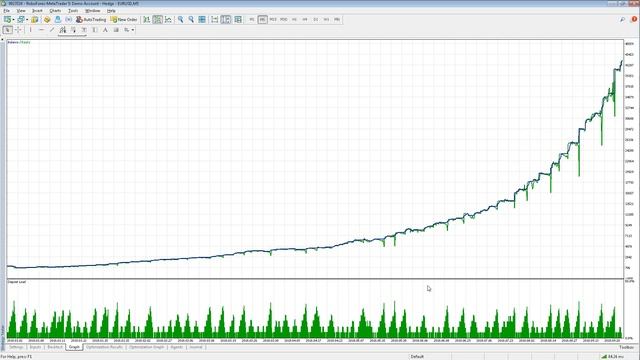The width and height of the screenshot is (640, 360).
Task: Click the Zoom In magnifier icon
Action: (180, 19)
